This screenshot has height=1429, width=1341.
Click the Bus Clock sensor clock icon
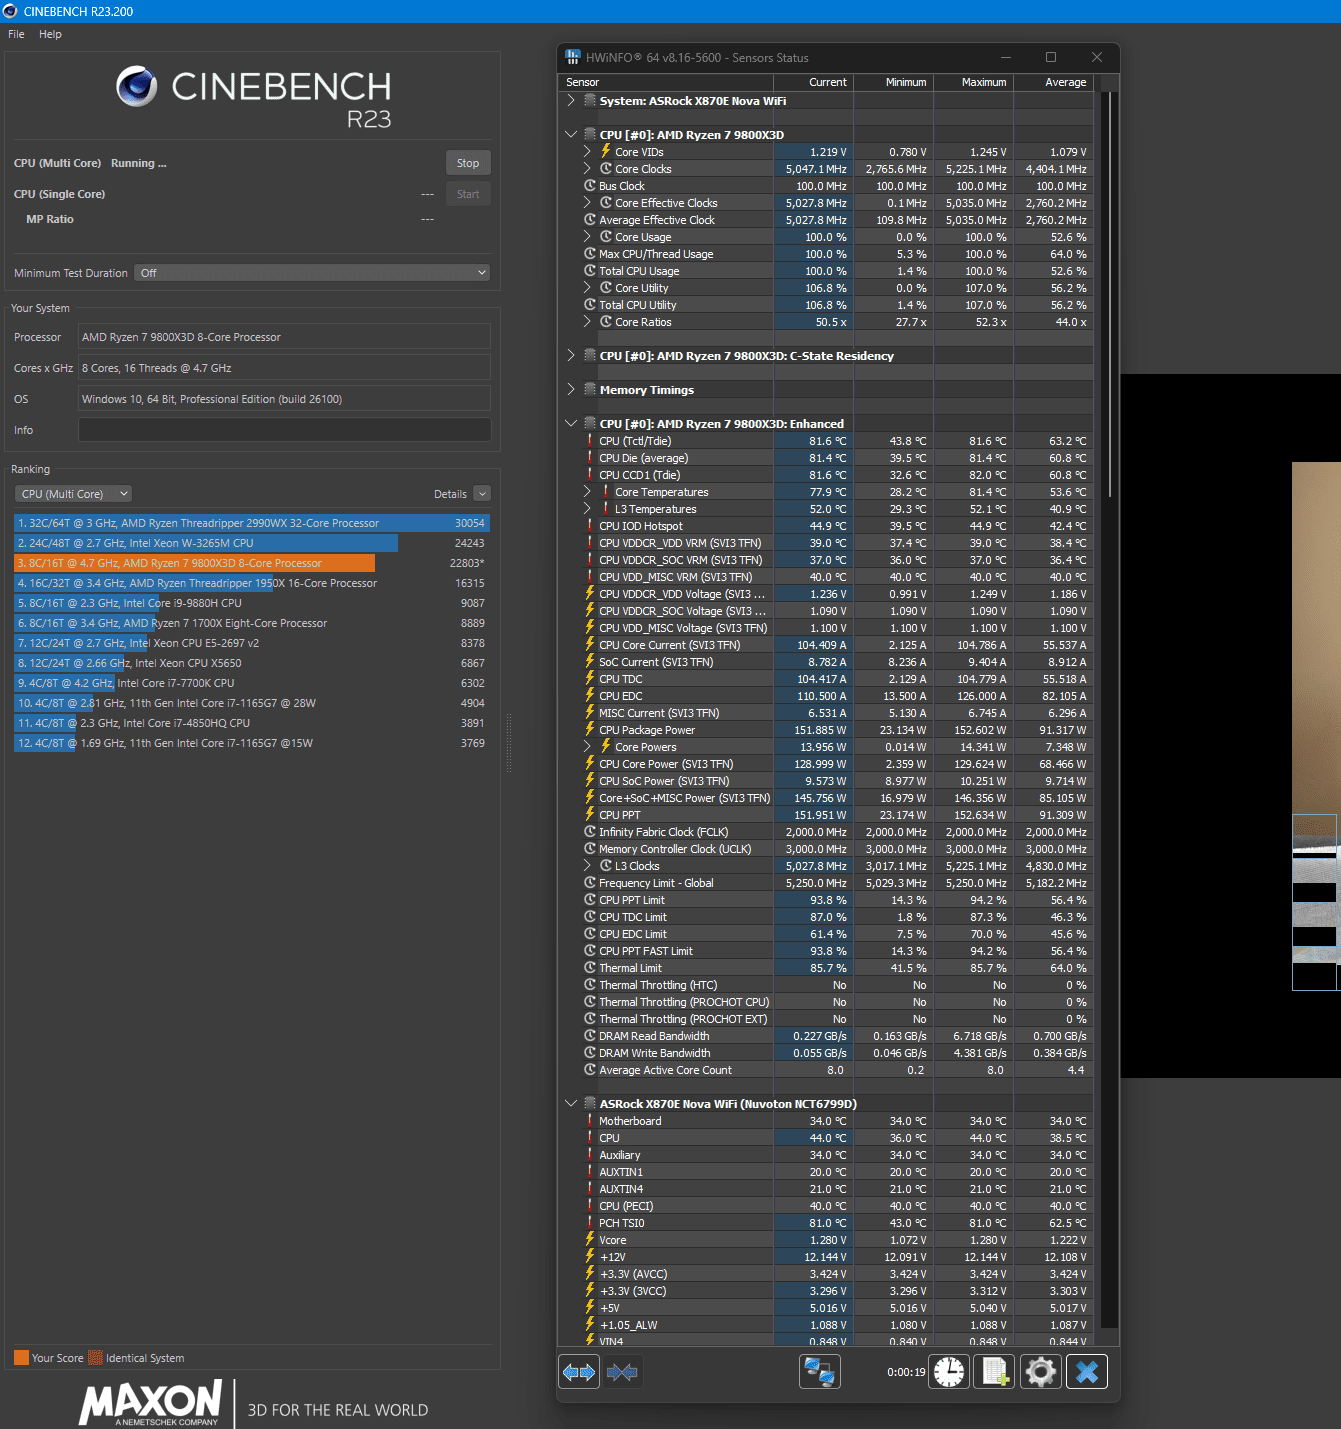(590, 185)
